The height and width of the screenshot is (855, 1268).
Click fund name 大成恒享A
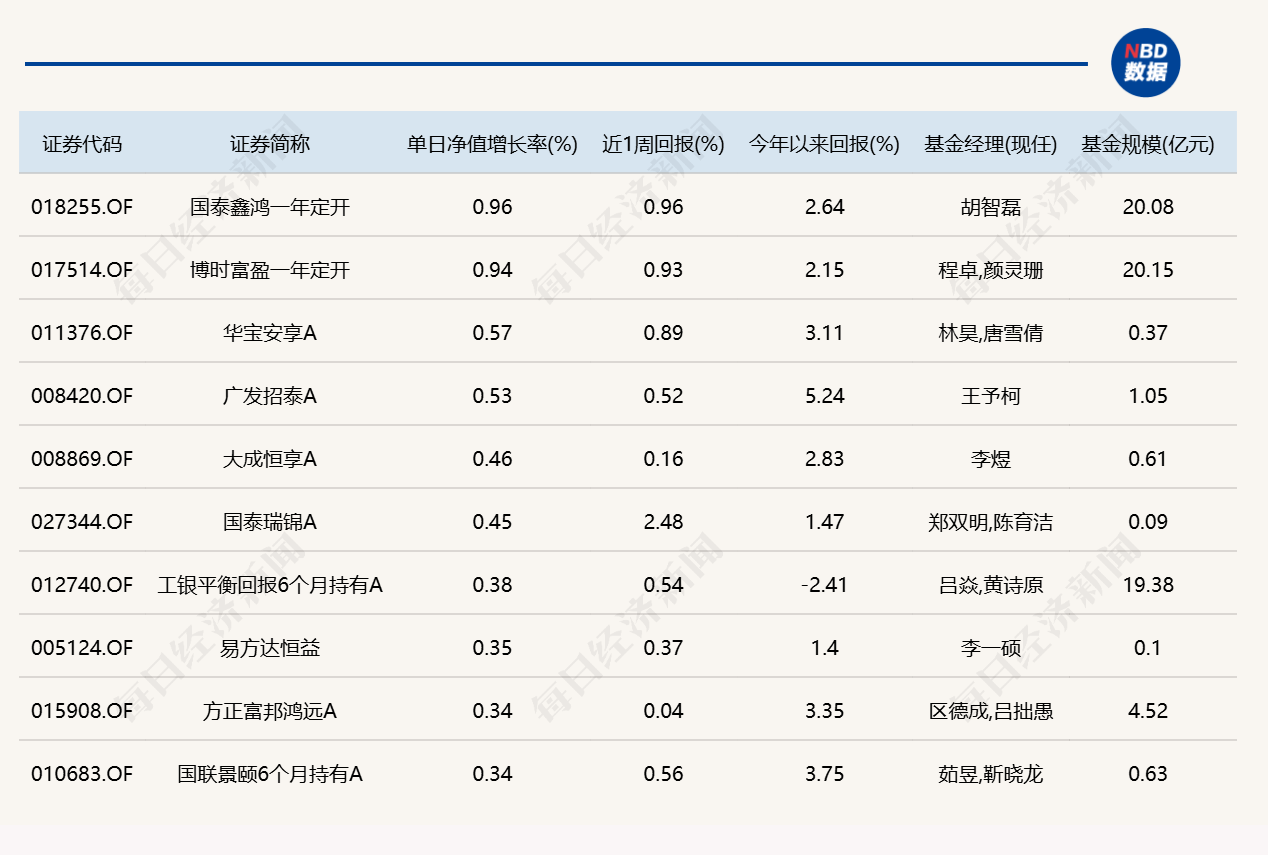[270, 459]
